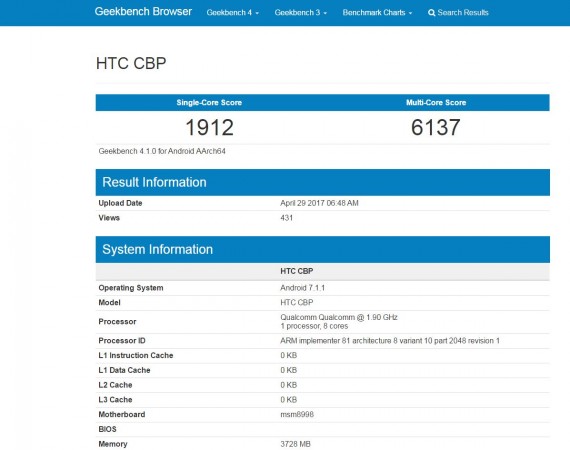Click the Search Results magnifier icon
Screen dimensions: 570x450
(431, 13)
